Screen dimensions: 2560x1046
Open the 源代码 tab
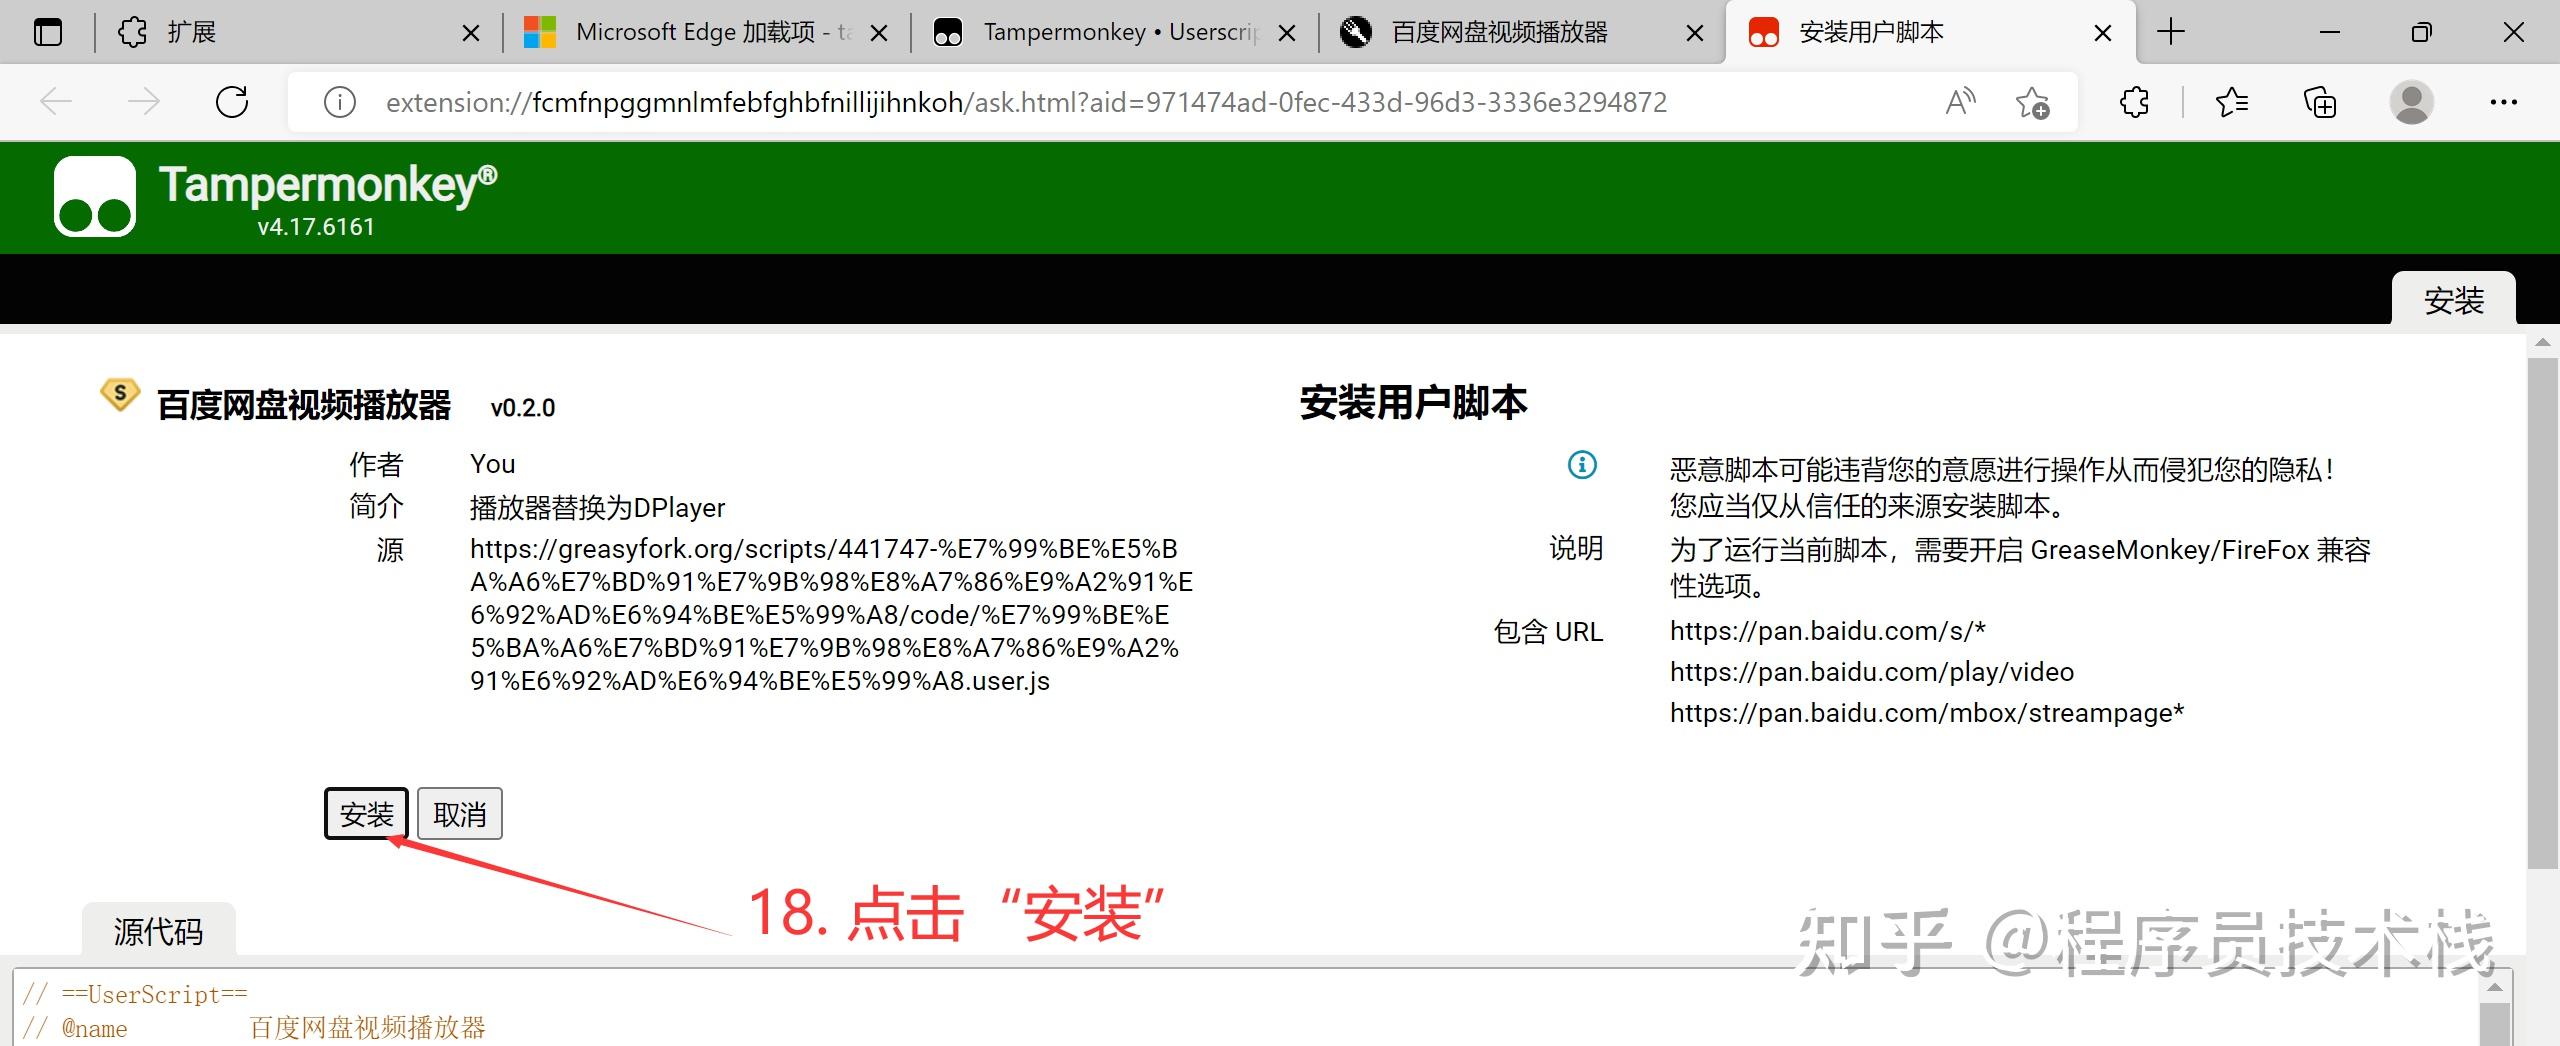coord(158,931)
